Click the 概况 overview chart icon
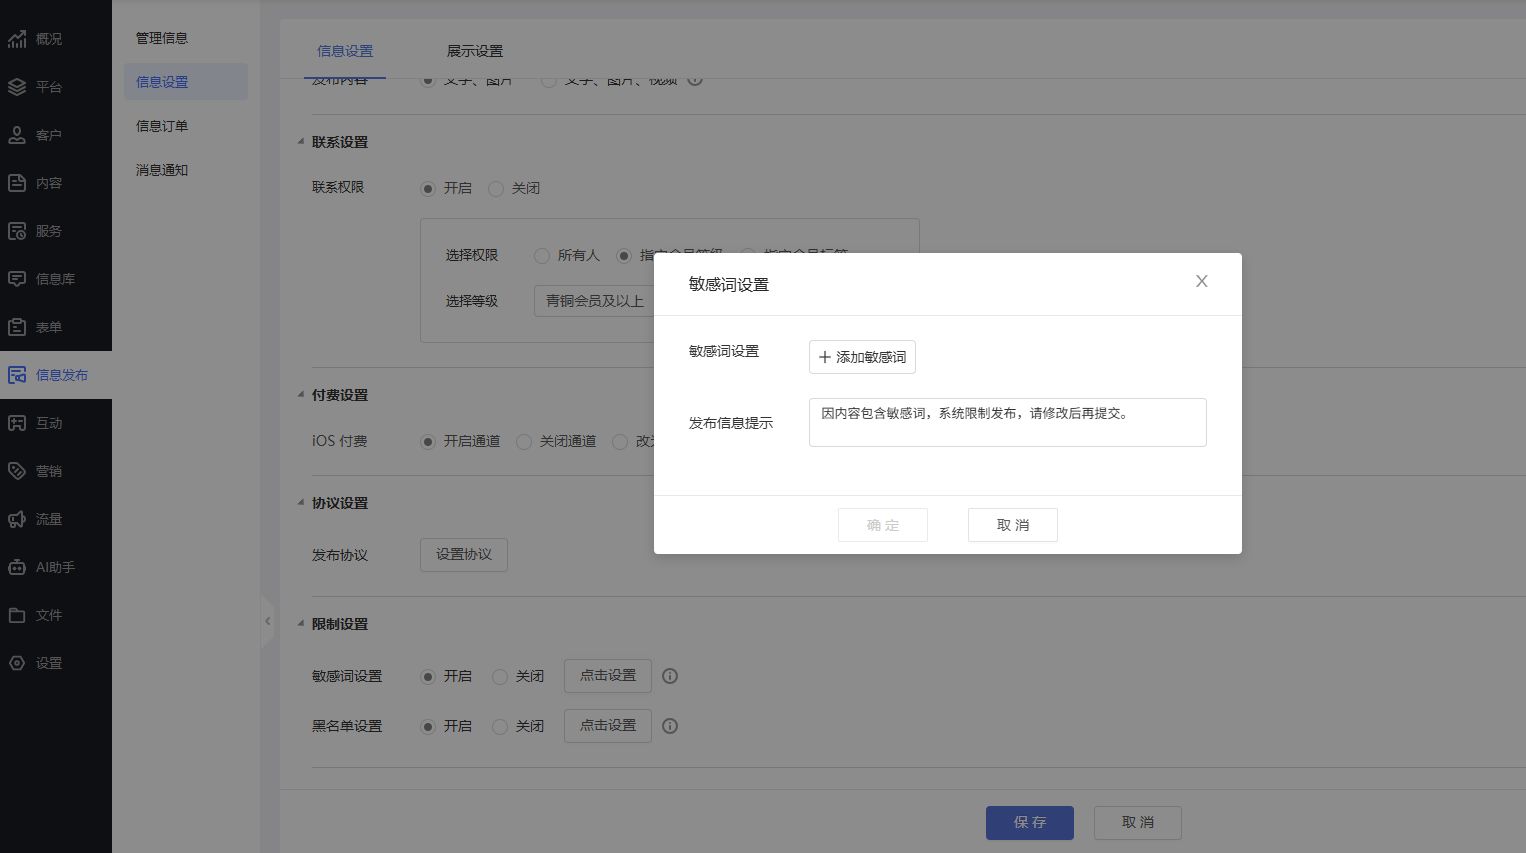The image size is (1526, 853). [x=17, y=39]
